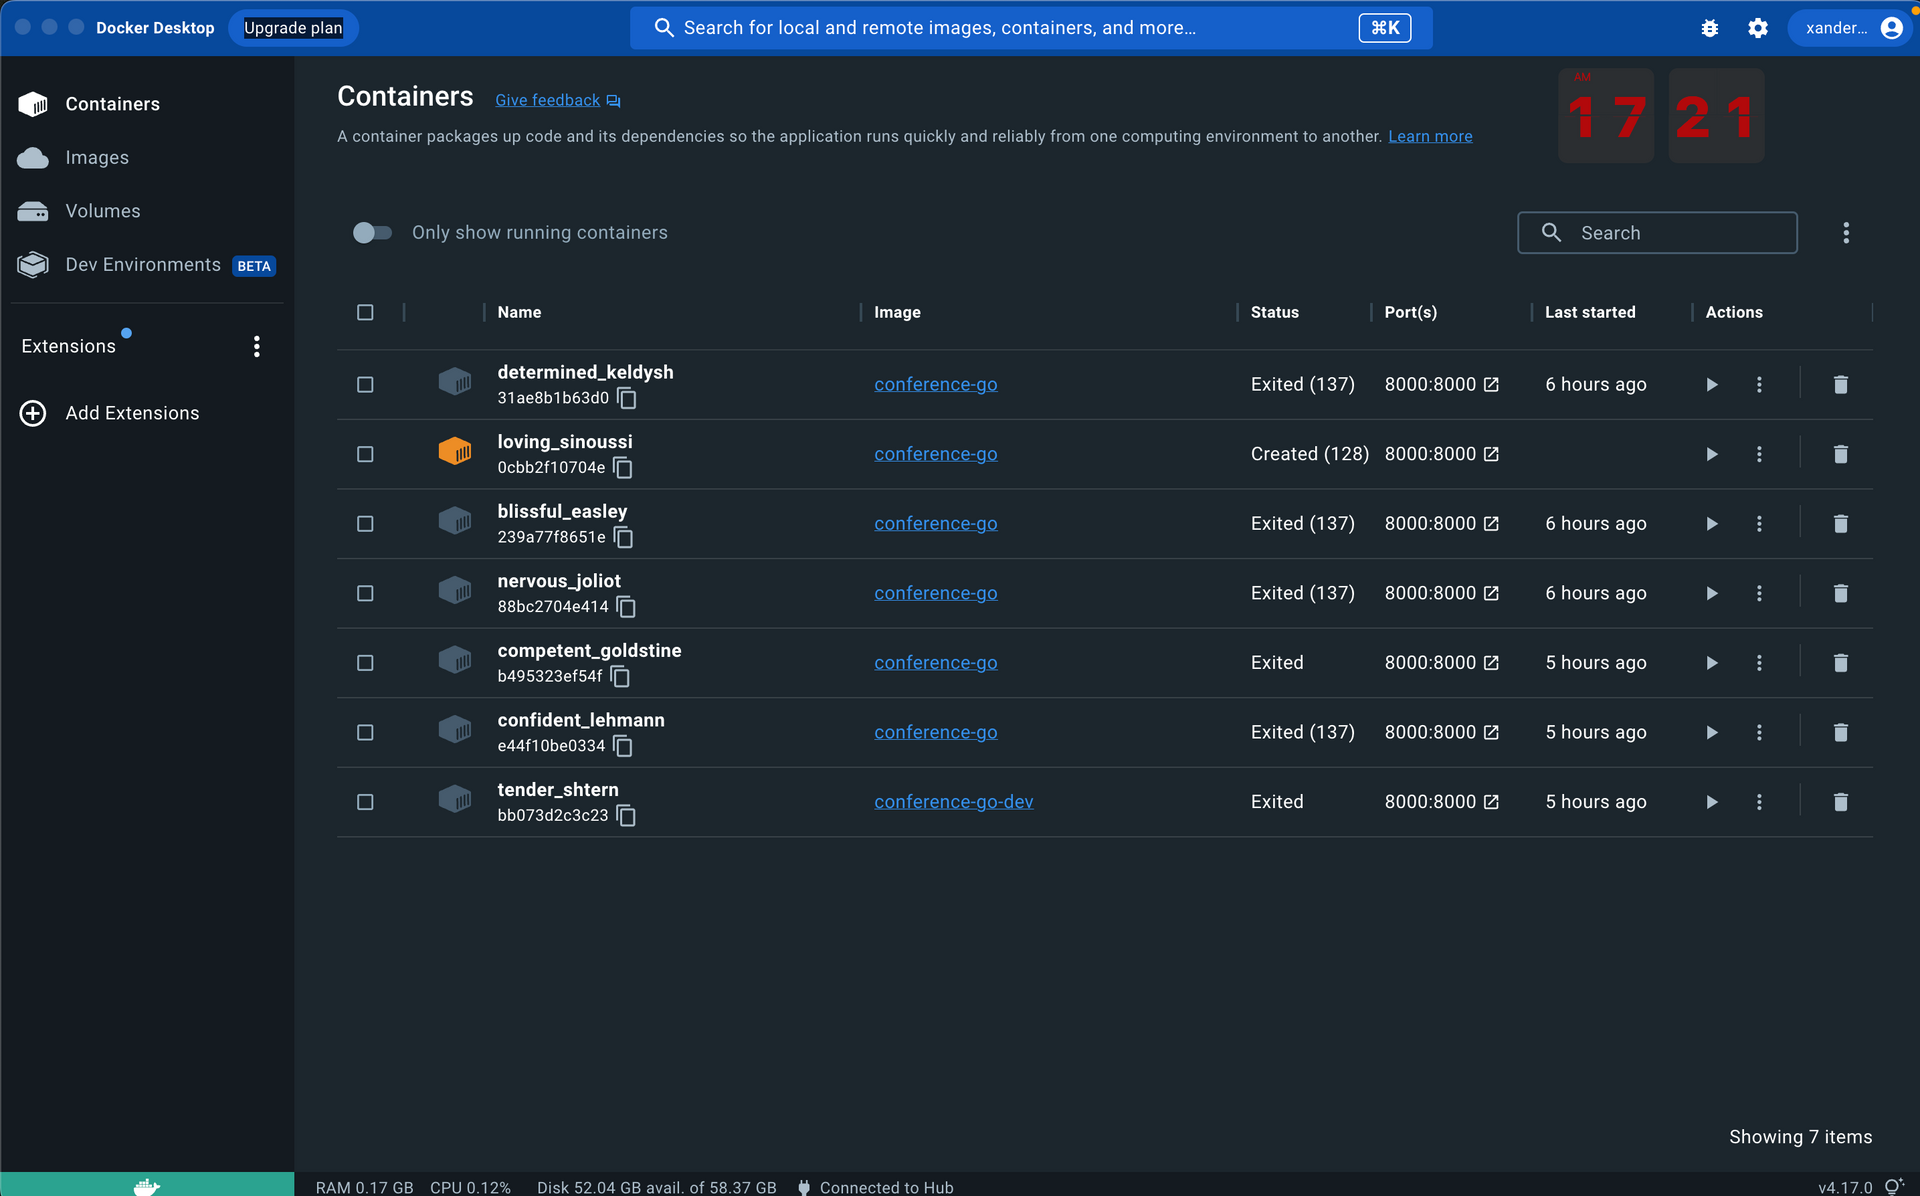Open port 8000:8000 of determined_keldysh in browser

1491,385
